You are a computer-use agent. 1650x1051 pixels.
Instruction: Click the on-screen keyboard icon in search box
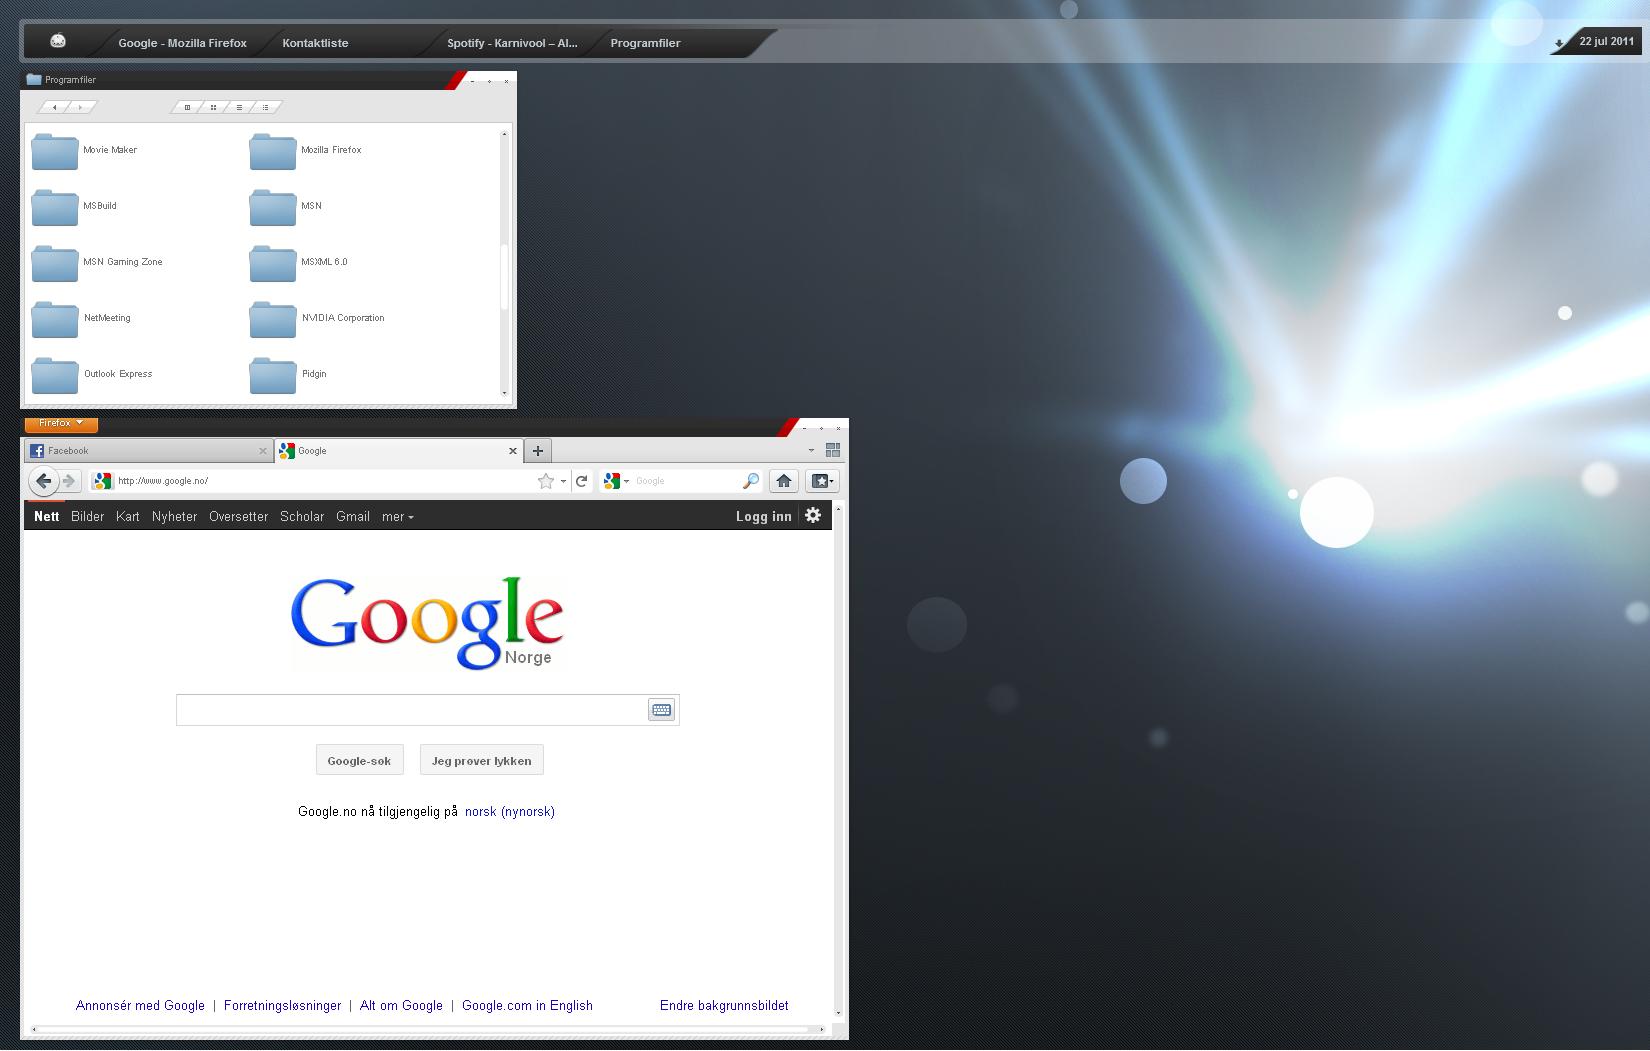click(x=661, y=710)
